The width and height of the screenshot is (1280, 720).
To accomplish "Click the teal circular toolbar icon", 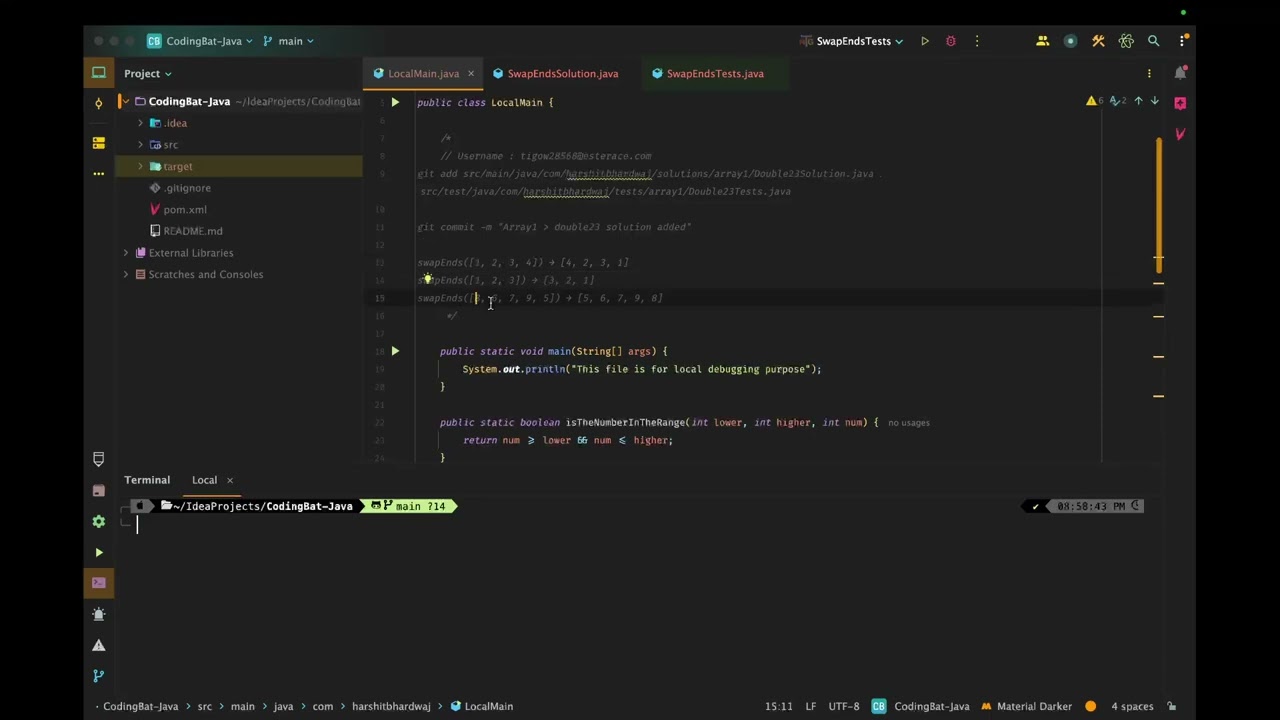I will 1070,41.
